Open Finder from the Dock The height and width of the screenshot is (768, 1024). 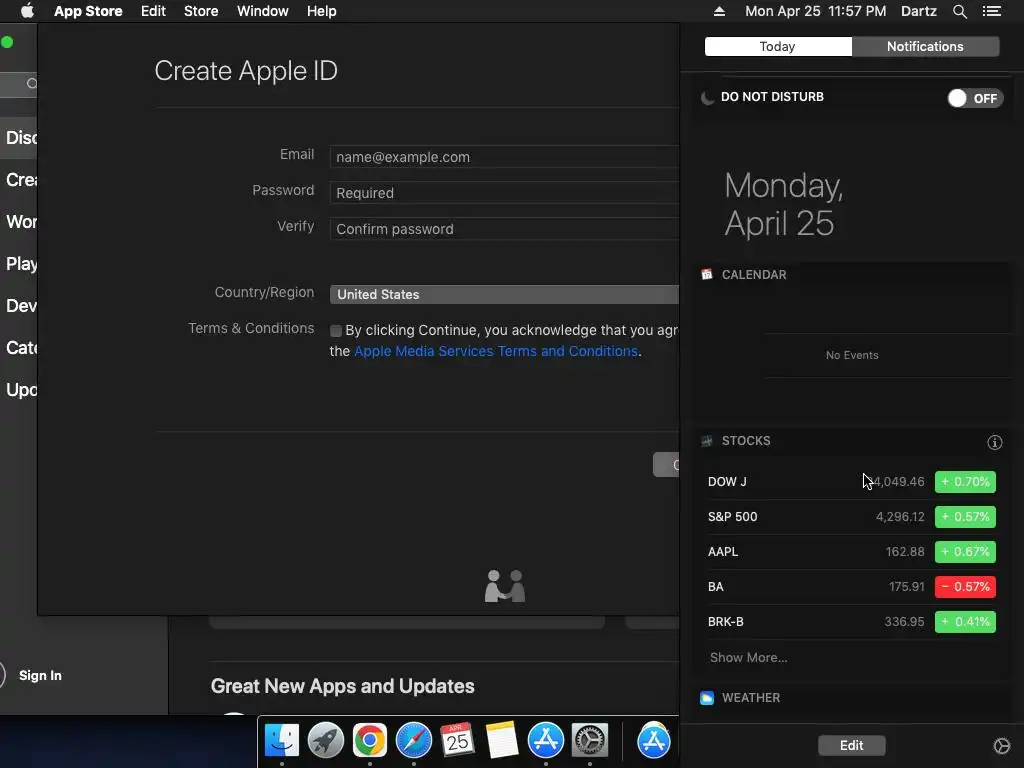(281, 741)
